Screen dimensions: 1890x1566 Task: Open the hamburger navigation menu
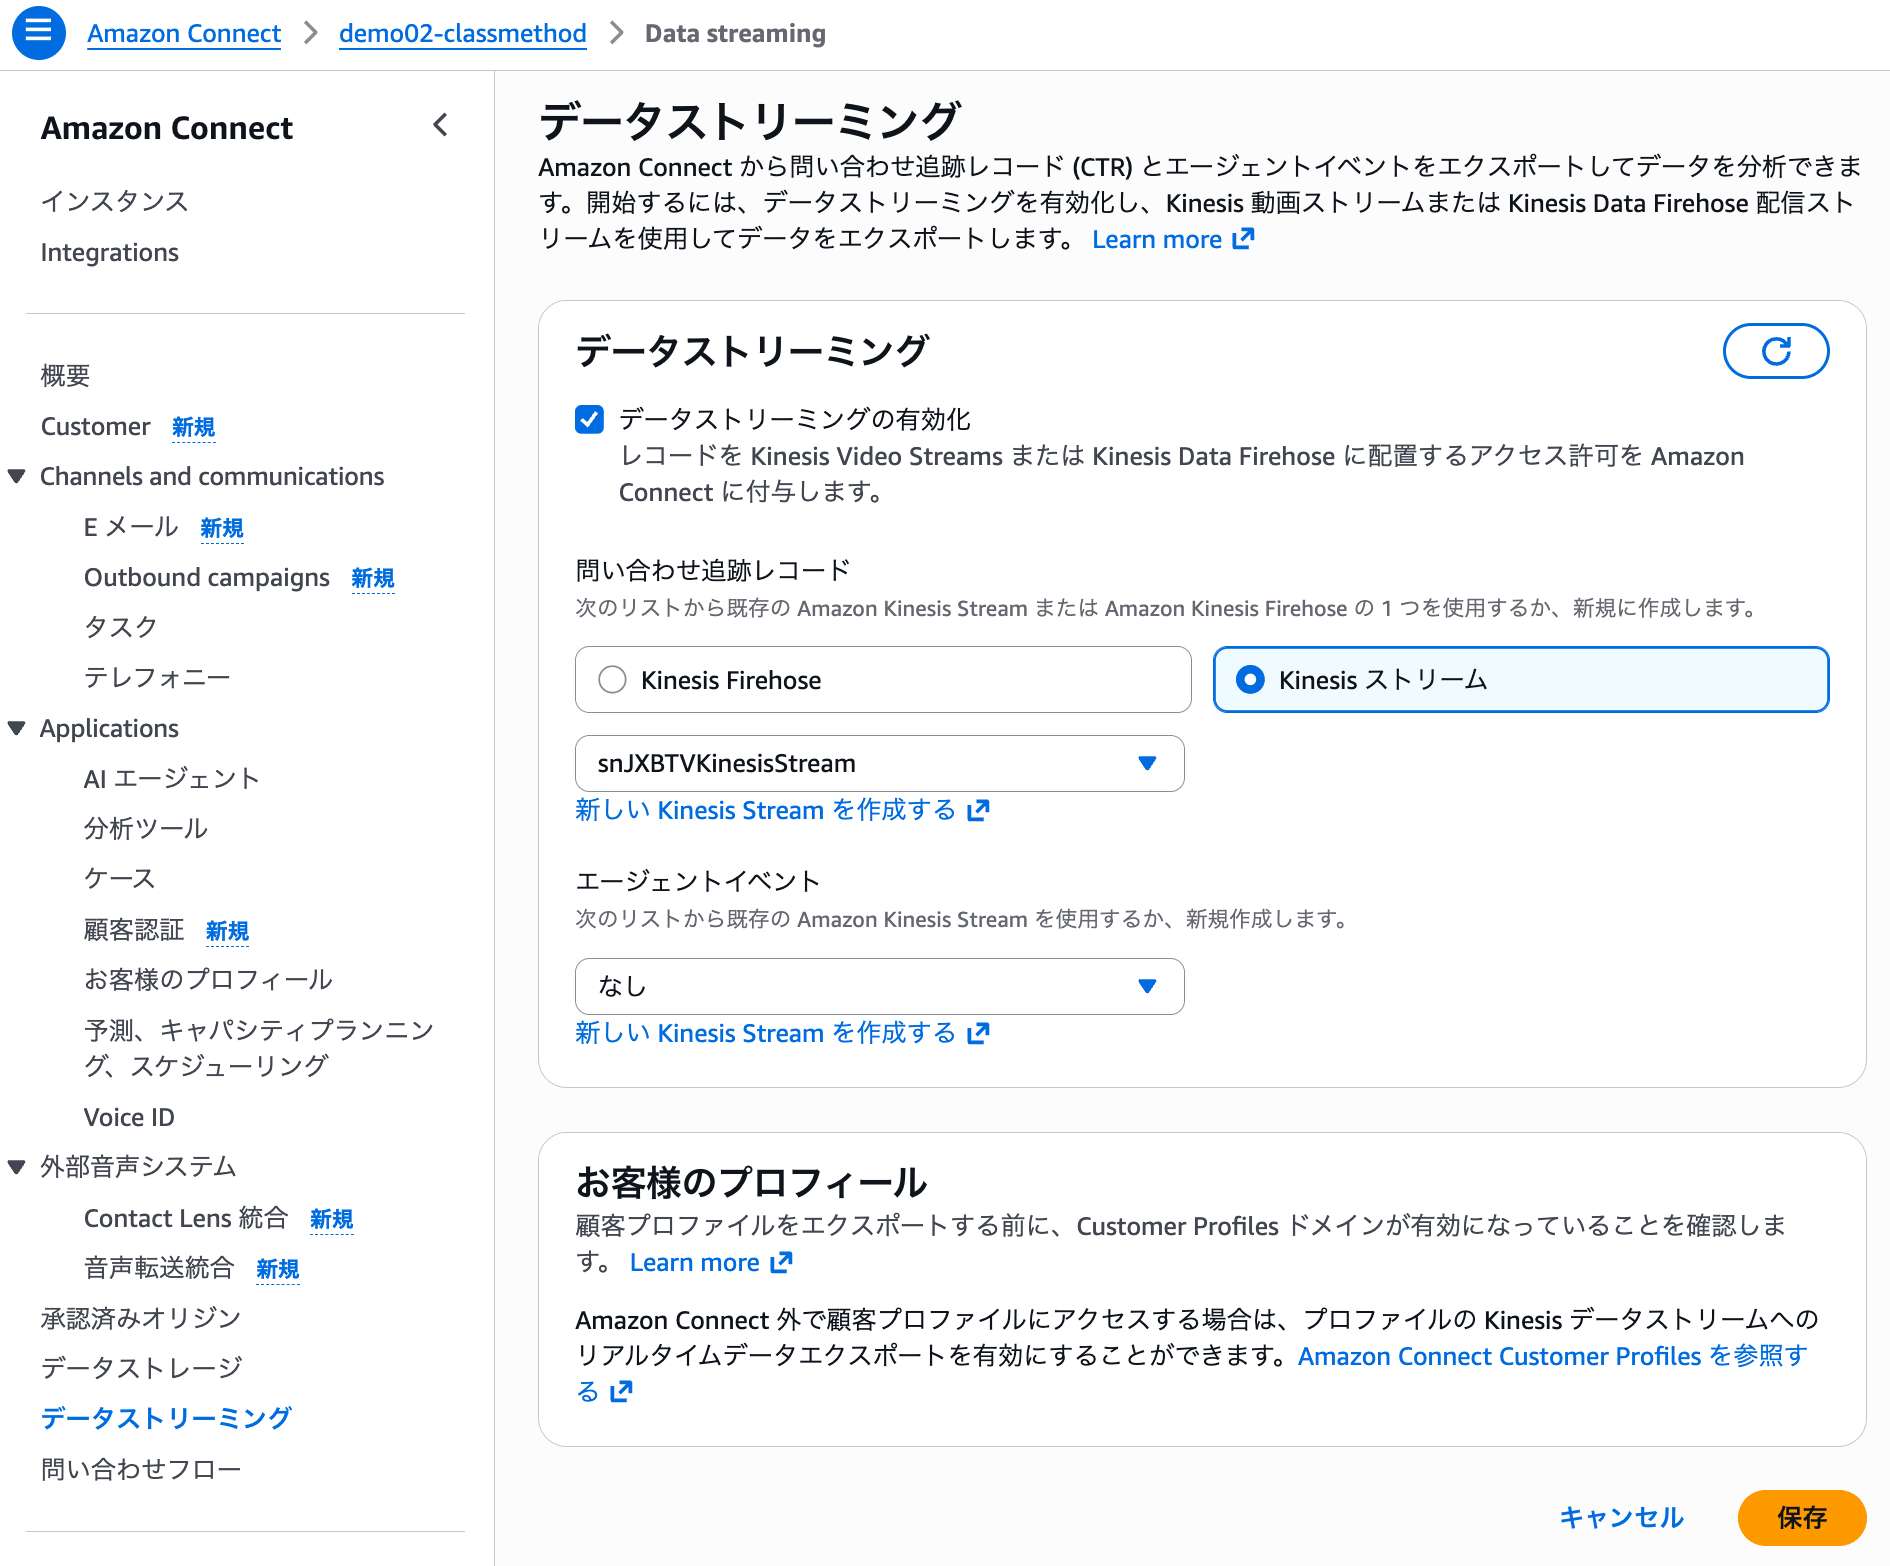tap(39, 32)
